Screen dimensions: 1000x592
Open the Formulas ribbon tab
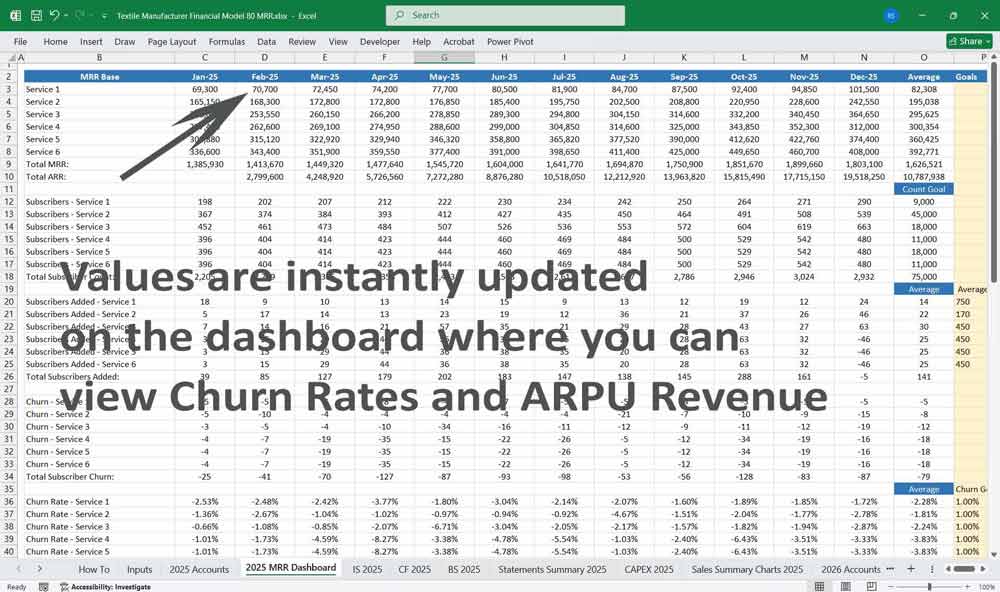pos(226,42)
